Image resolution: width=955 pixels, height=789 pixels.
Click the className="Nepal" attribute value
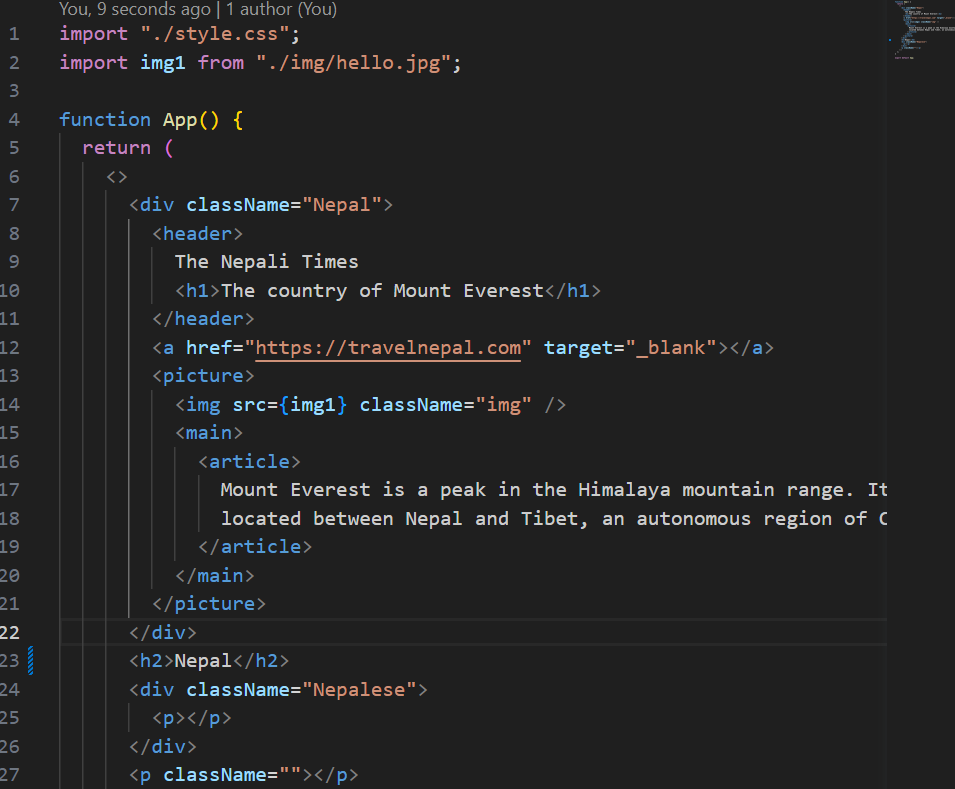click(x=342, y=205)
